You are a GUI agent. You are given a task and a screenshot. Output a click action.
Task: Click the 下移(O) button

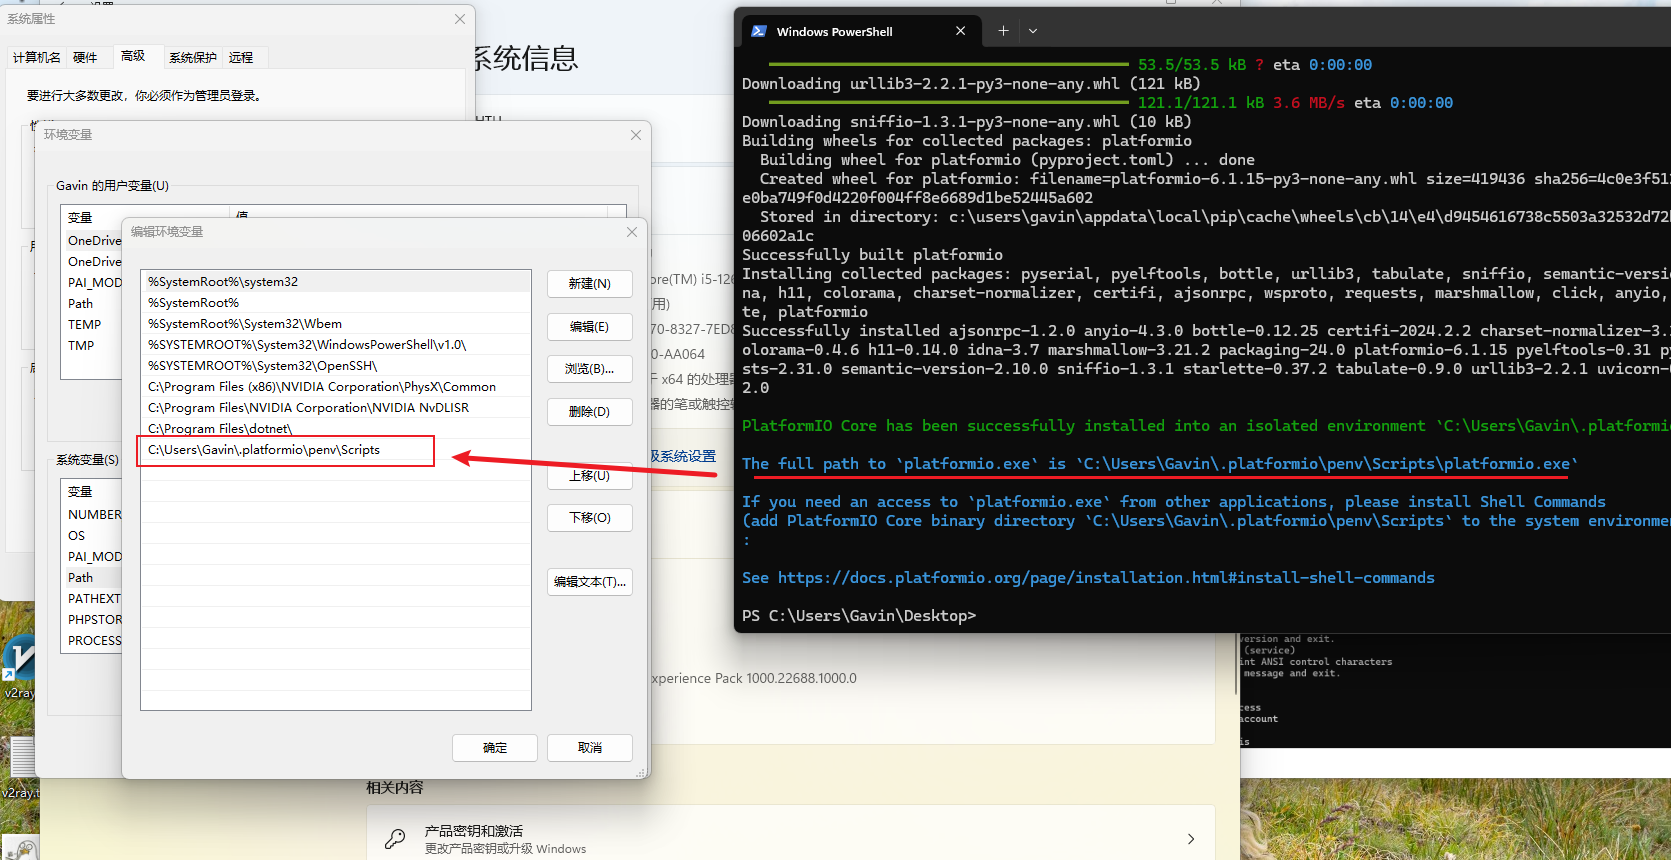[590, 518]
